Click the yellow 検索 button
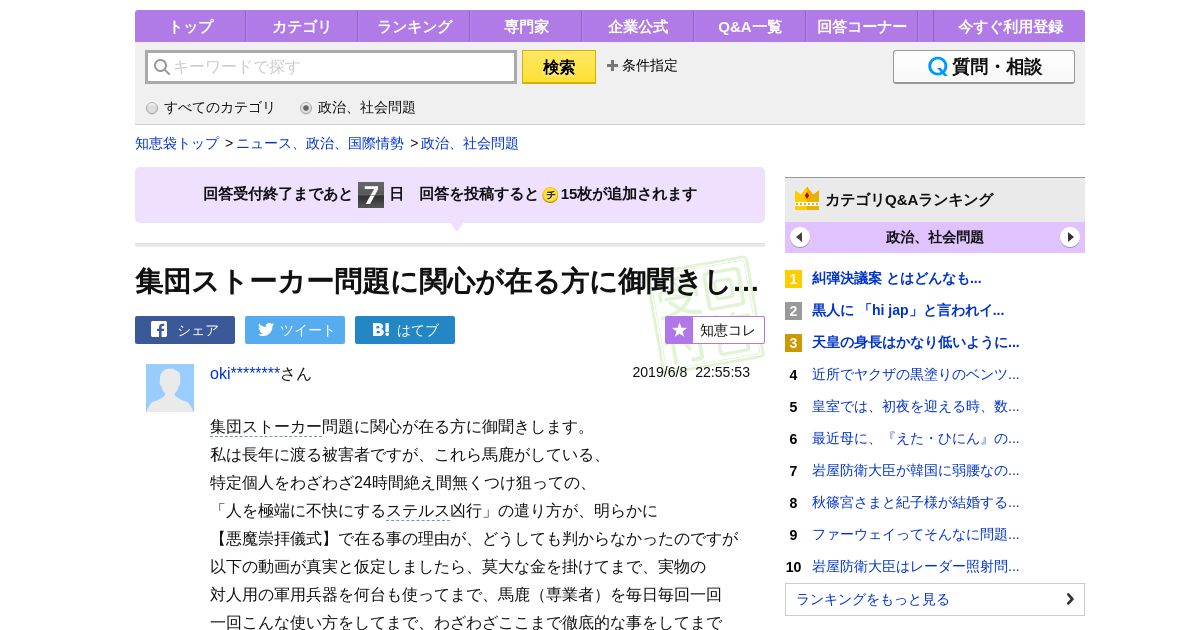The image size is (1200, 630). tap(559, 67)
